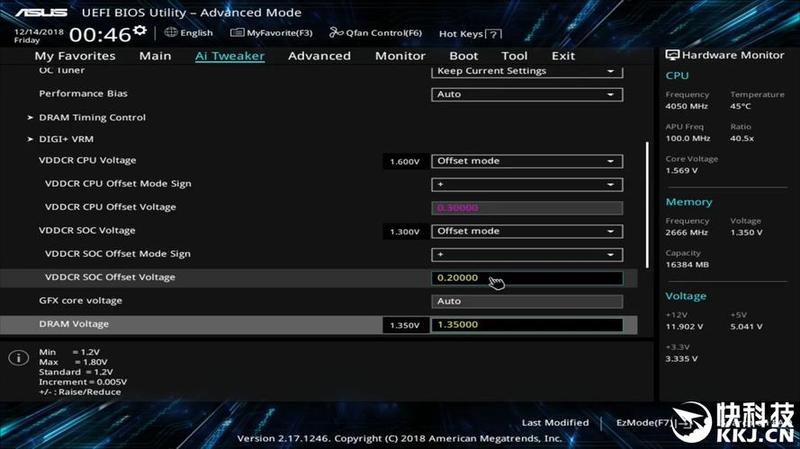
Task: Open VDDCR SOC Offset Mode Sign dropdown
Action: point(527,254)
